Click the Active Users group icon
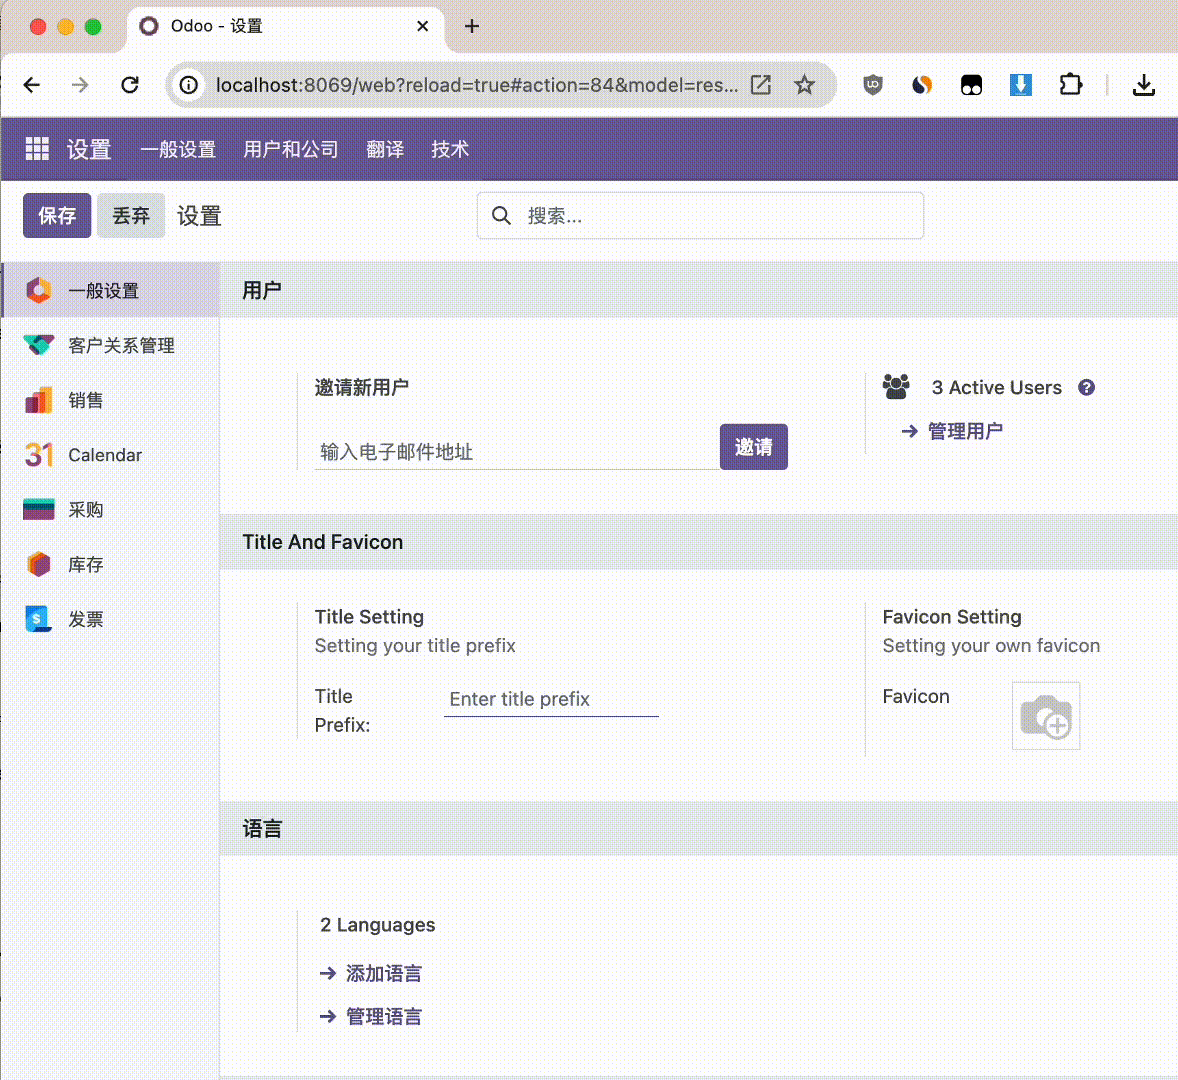Image resolution: width=1178 pixels, height=1080 pixels. [896, 387]
